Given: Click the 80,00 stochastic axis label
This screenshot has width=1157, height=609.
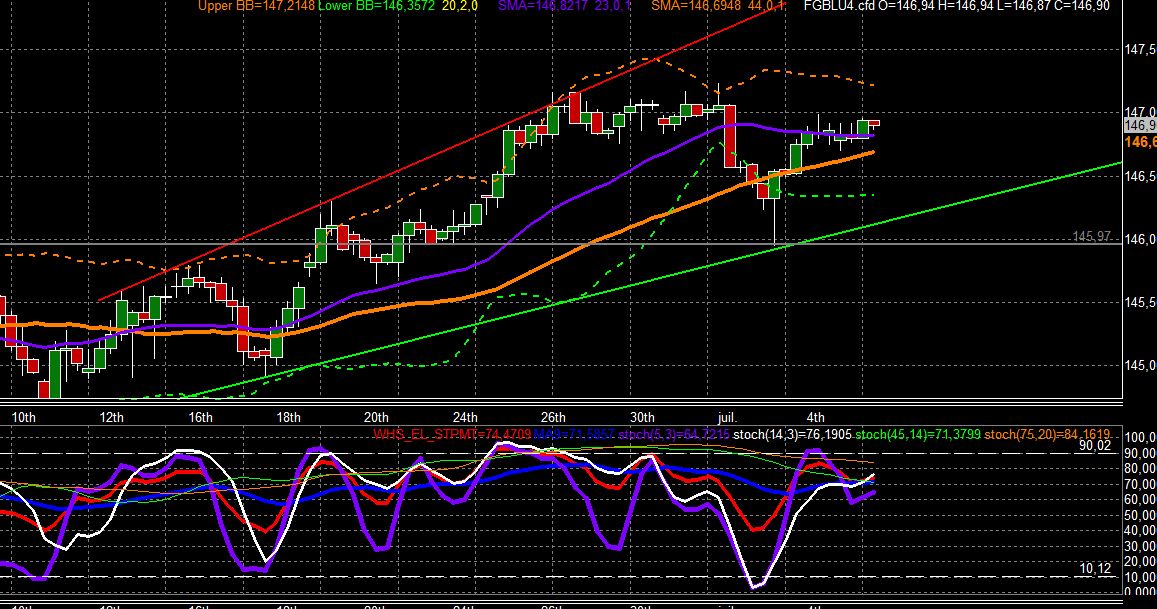Looking at the screenshot, I should [x=1141, y=468].
